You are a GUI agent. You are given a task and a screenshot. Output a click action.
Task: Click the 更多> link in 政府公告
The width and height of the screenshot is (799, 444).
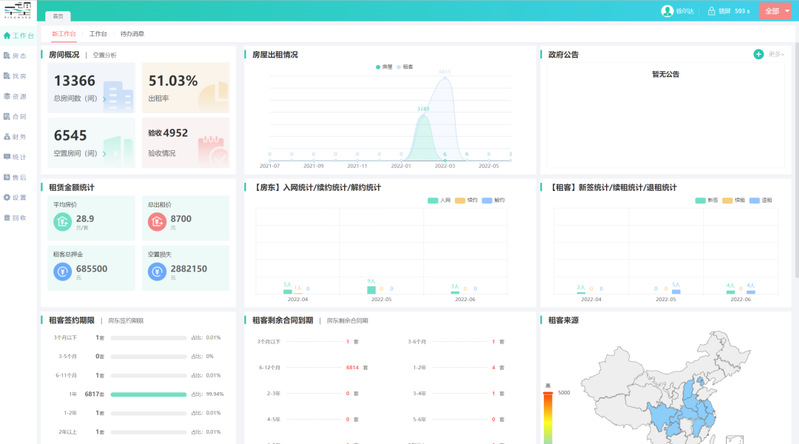(x=776, y=54)
